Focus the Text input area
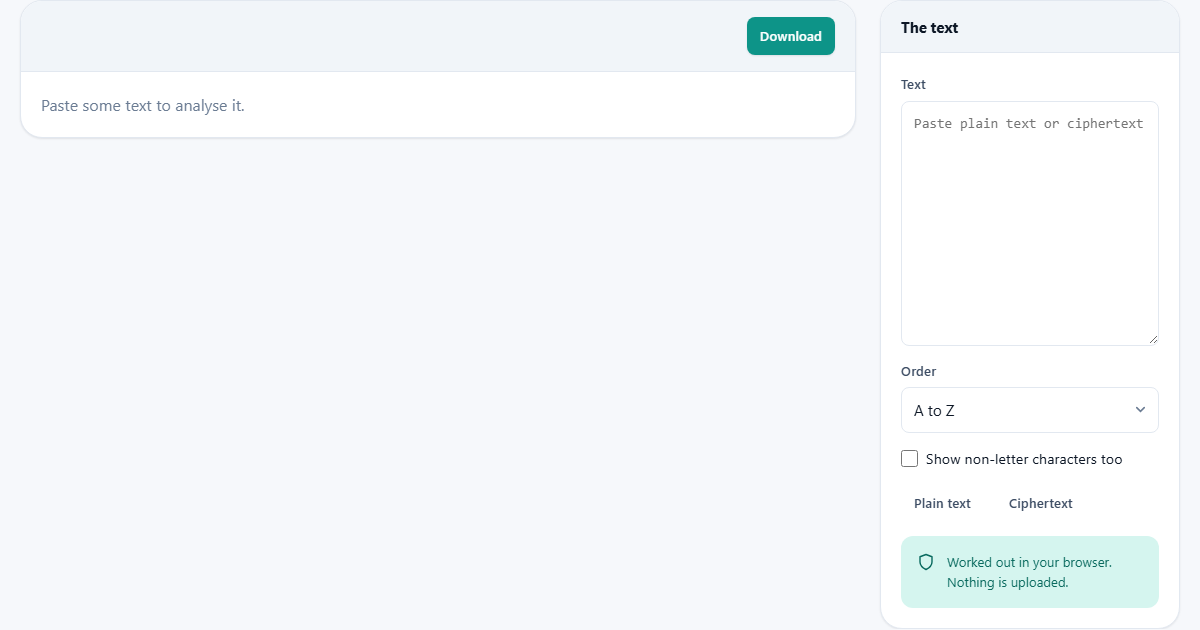The width and height of the screenshot is (1200, 630). (x=1029, y=223)
